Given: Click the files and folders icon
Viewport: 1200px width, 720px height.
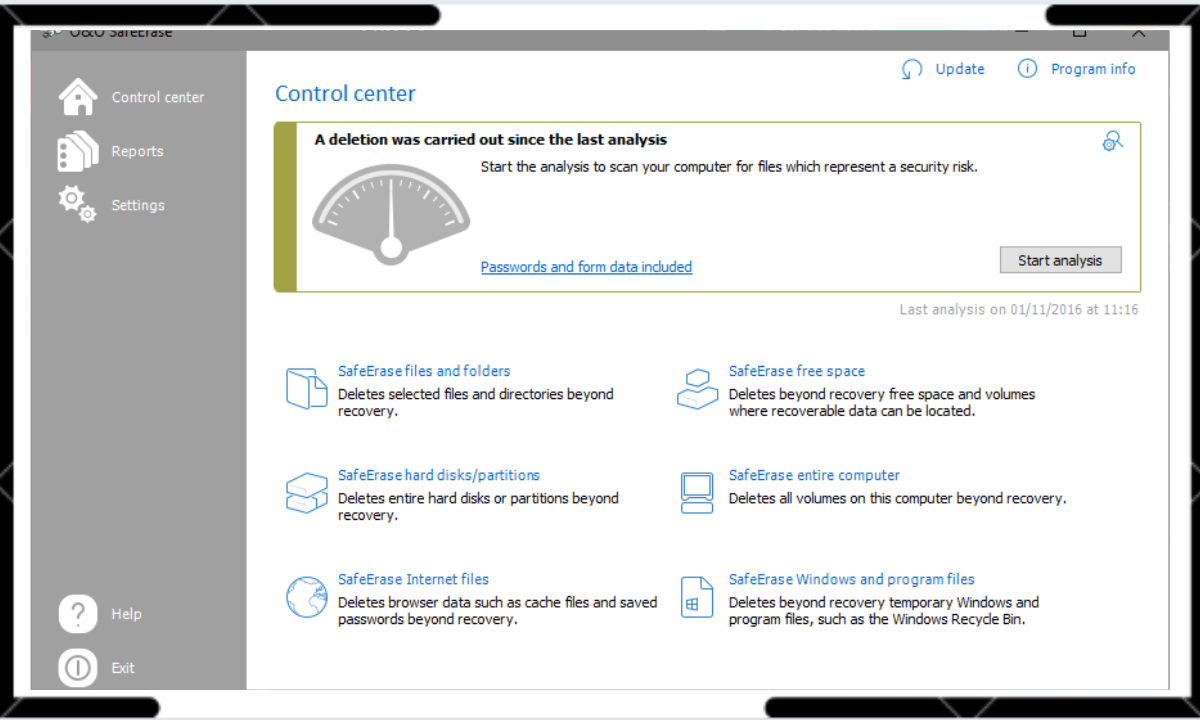Looking at the screenshot, I should (x=306, y=388).
